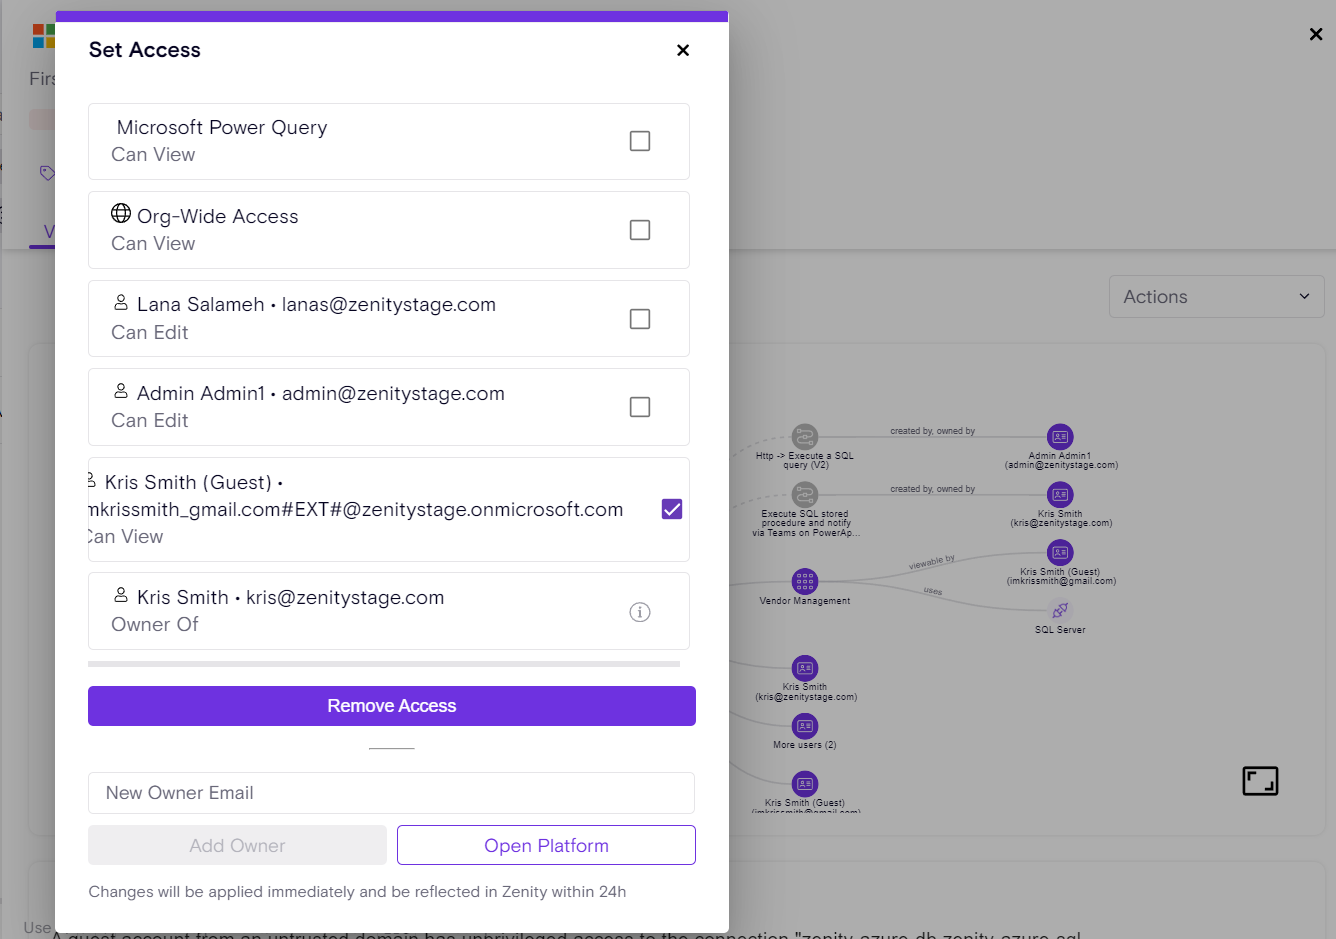1336x939 pixels.
Task: Click the Open Platform button
Action: click(x=546, y=845)
